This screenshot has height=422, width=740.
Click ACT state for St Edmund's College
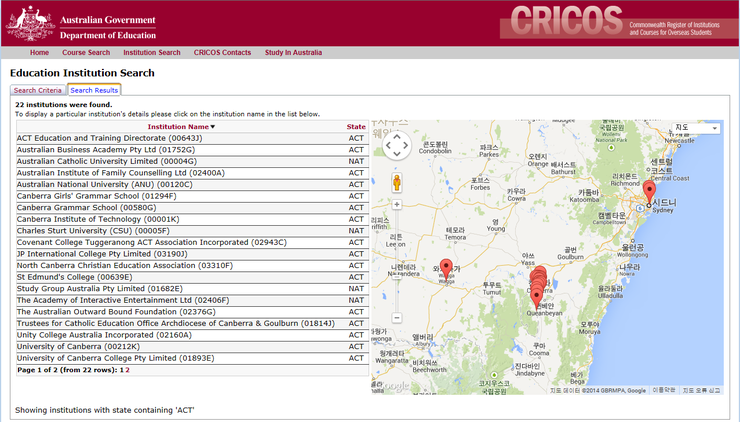356,277
